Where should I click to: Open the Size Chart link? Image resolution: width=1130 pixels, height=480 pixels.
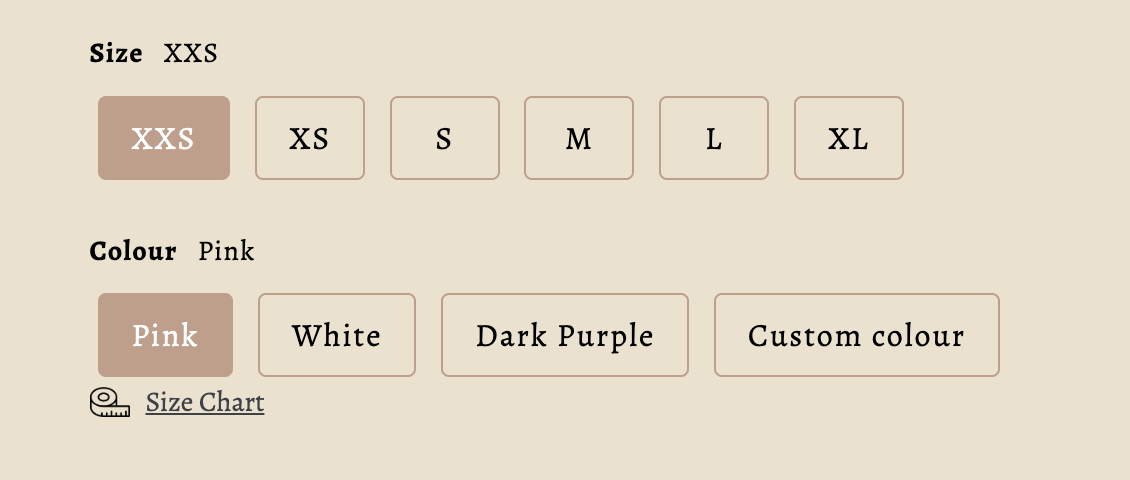coord(205,403)
